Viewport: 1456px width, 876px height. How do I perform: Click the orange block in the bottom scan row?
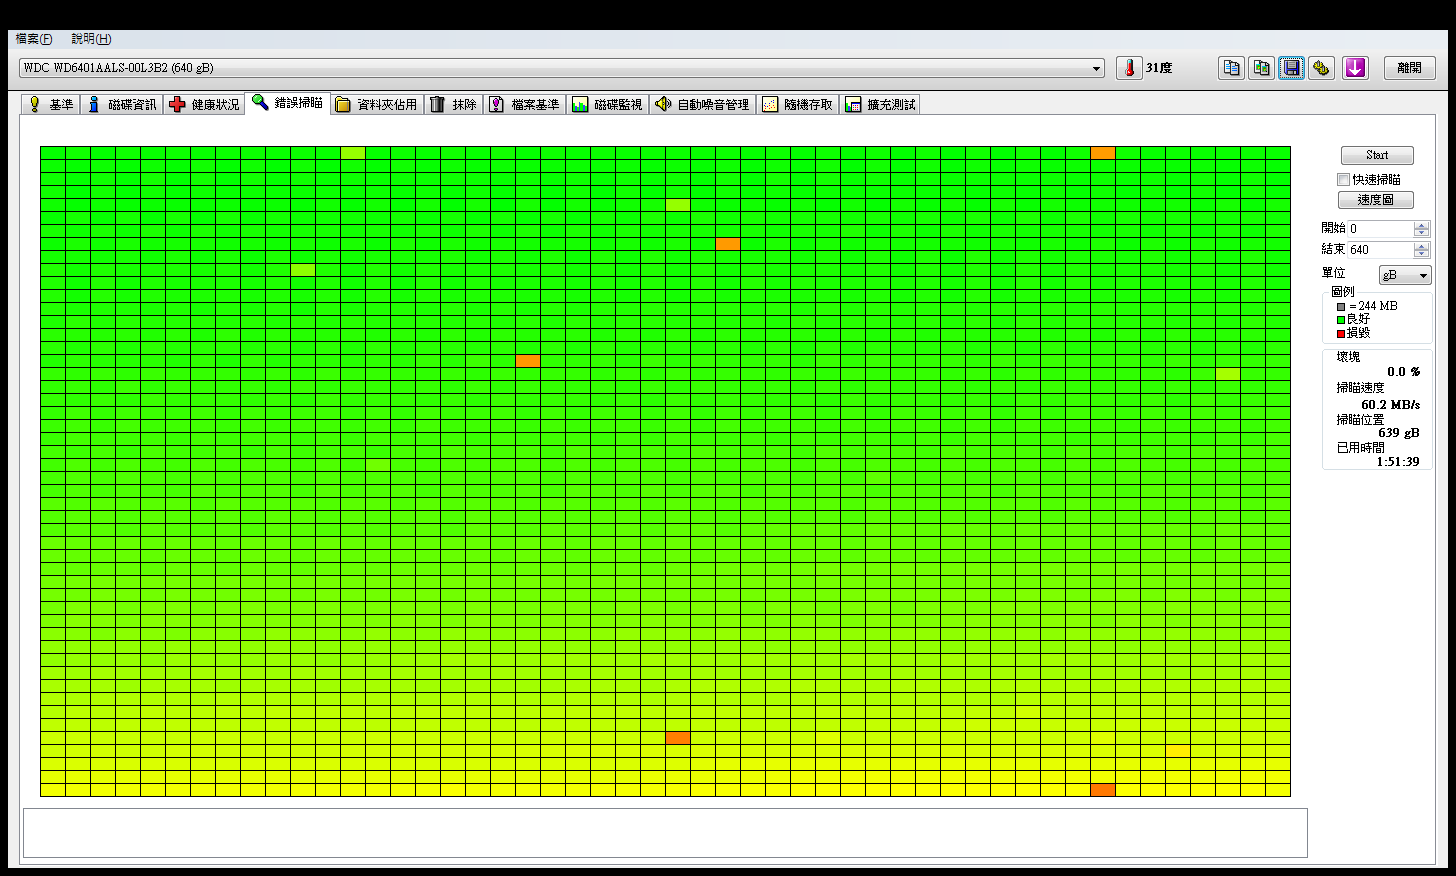pyautogui.click(x=1103, y=790)
